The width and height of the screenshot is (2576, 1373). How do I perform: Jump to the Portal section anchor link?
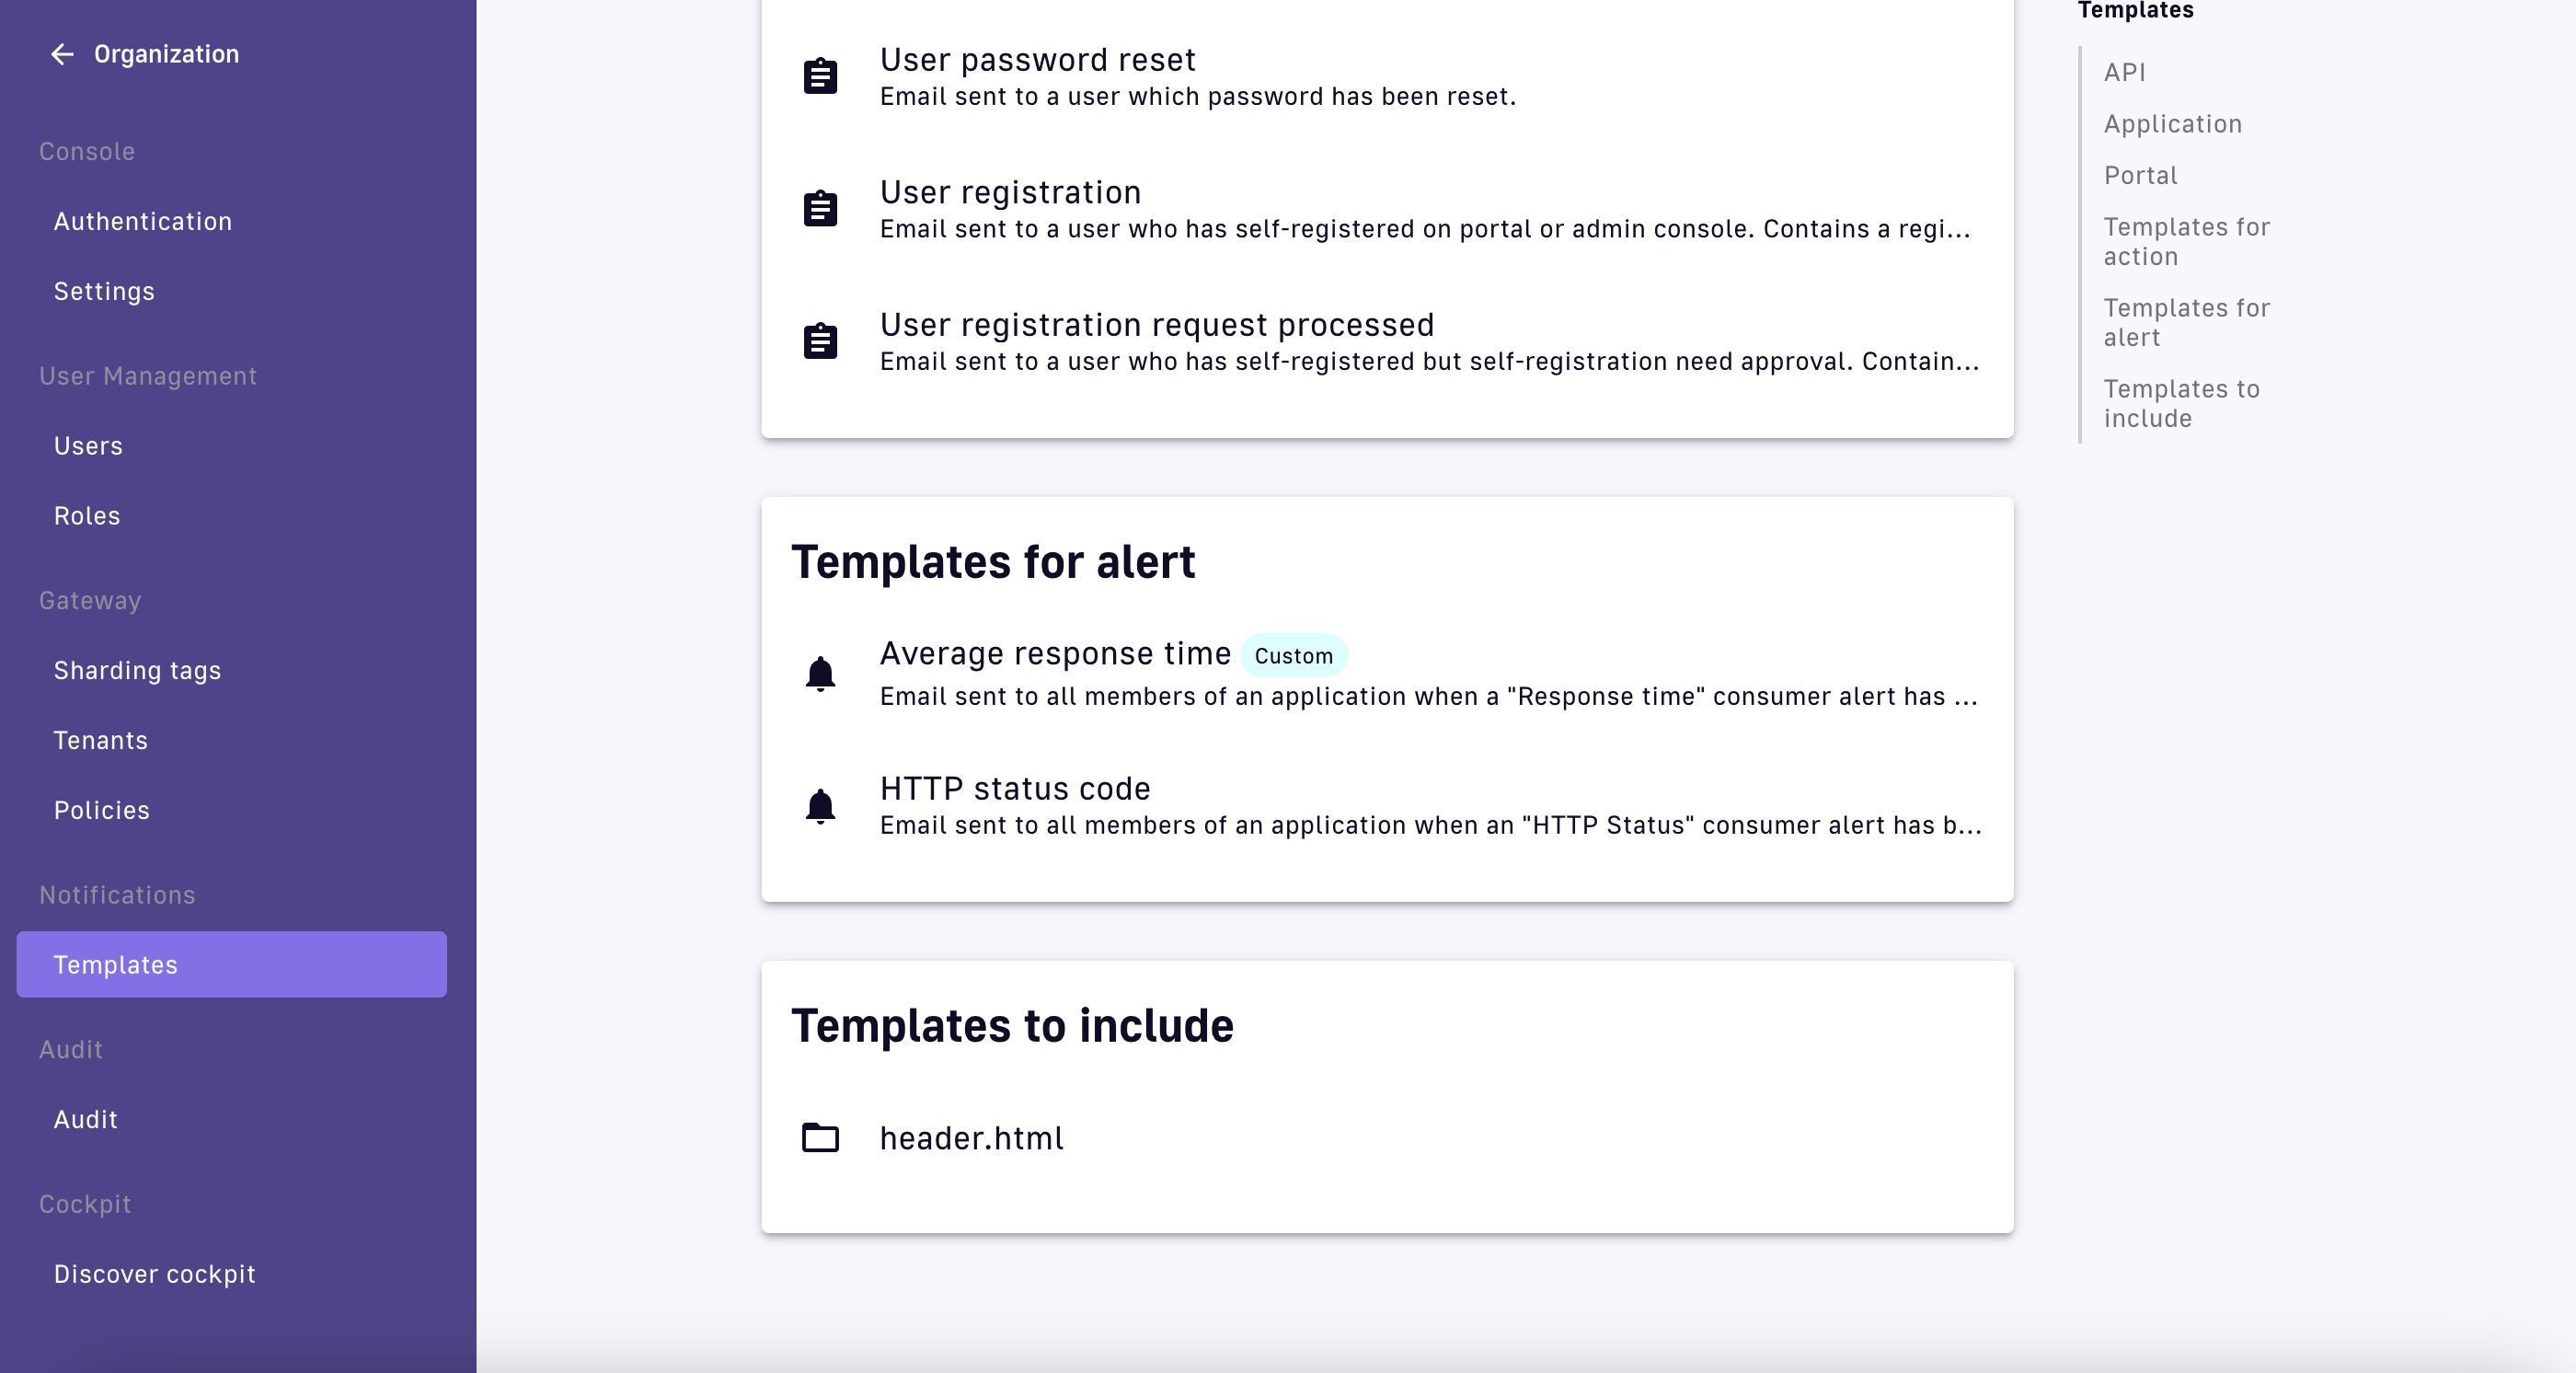(x=2140, y=175)
